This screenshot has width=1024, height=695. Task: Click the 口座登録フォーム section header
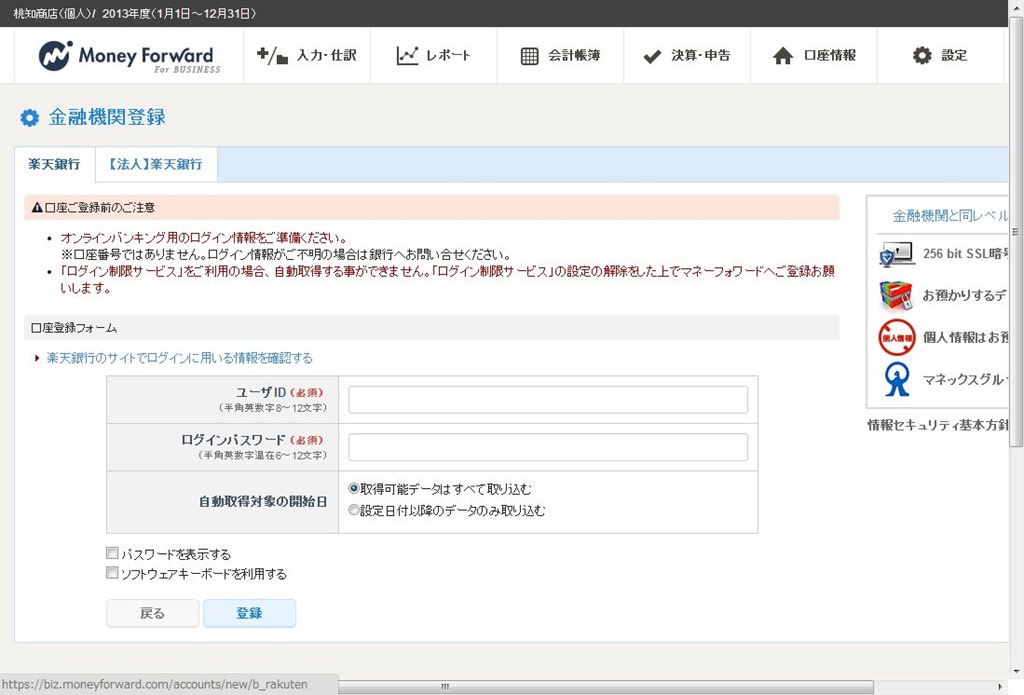point(432,328)
